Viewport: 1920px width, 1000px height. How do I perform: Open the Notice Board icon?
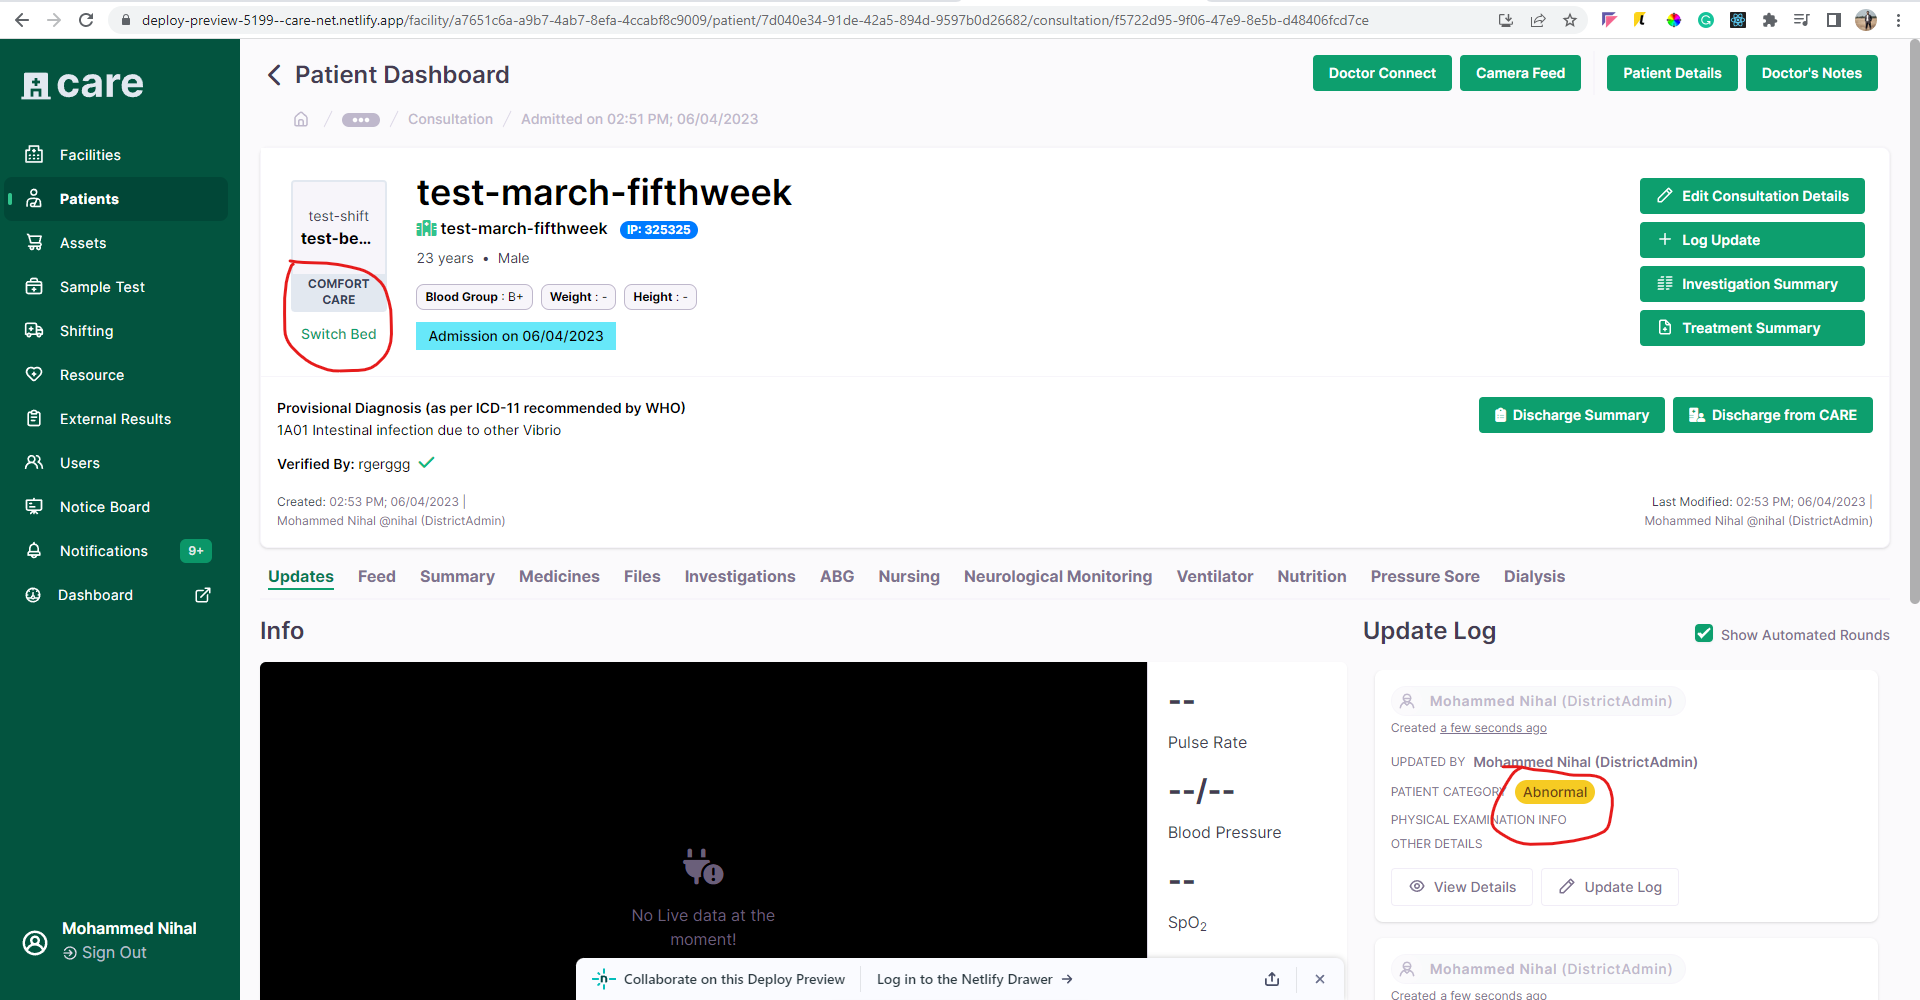(35, 506)
